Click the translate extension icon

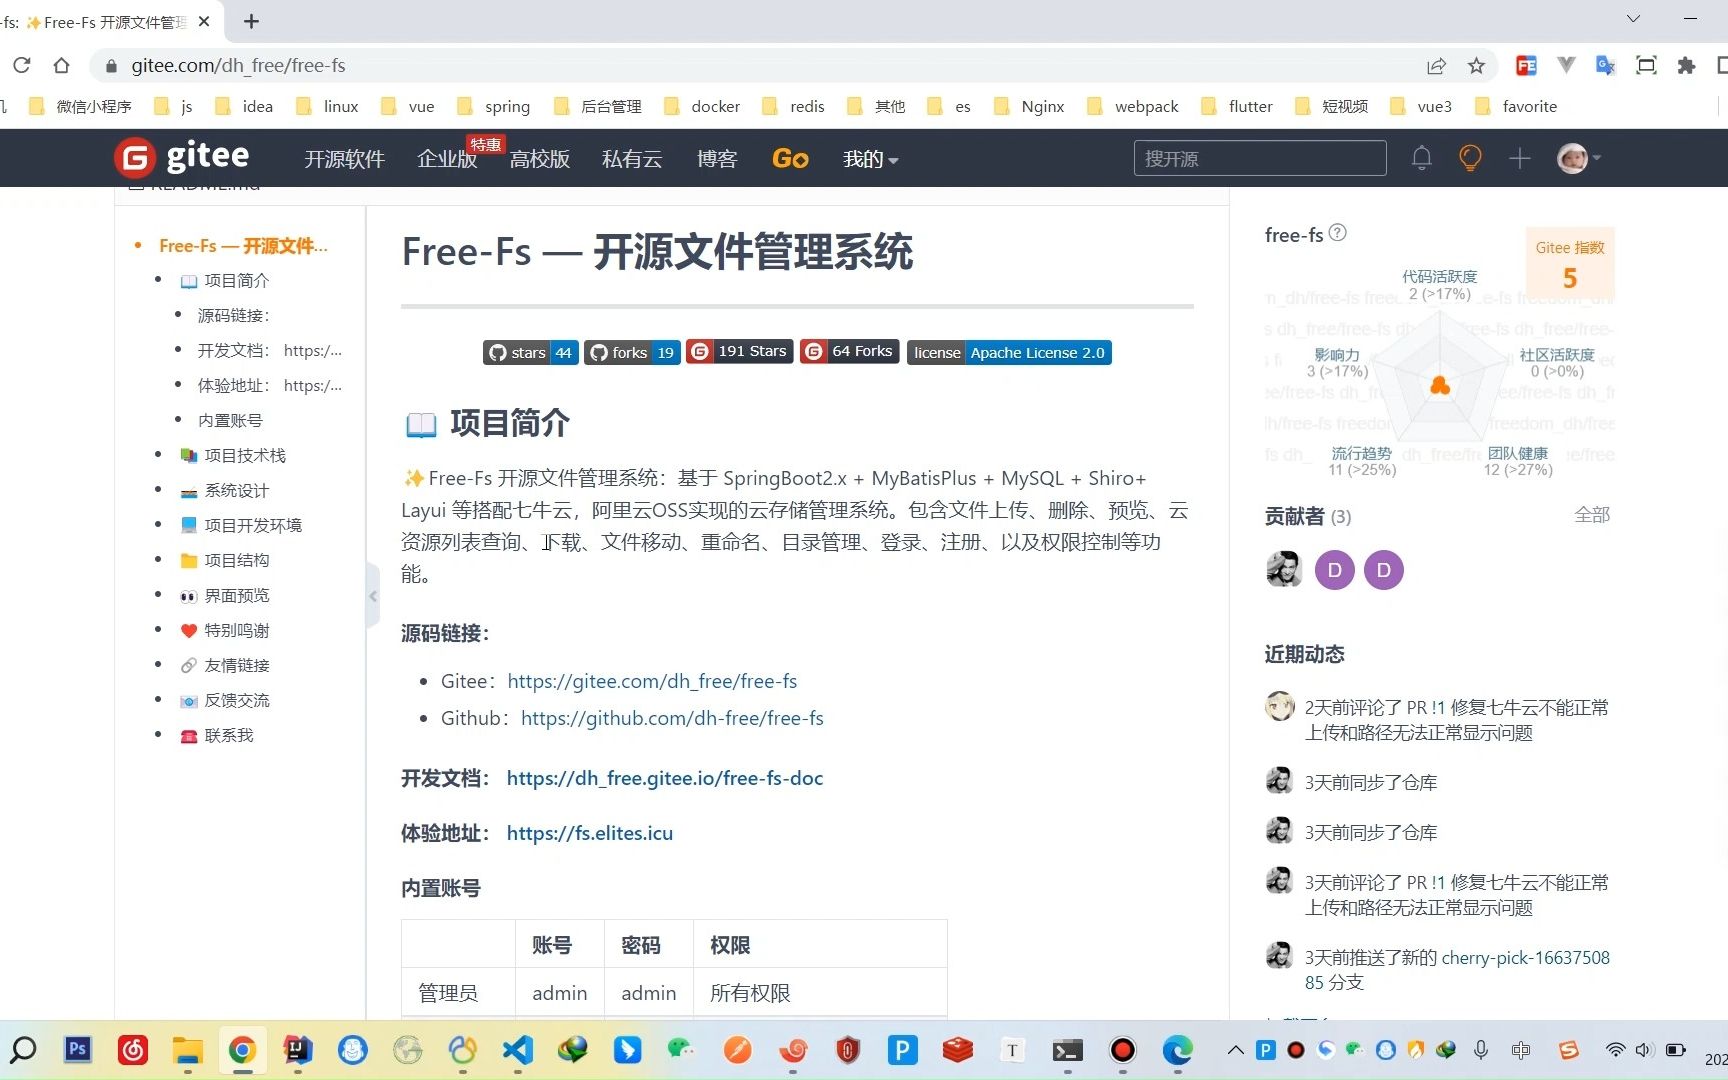coord(1606,66)
